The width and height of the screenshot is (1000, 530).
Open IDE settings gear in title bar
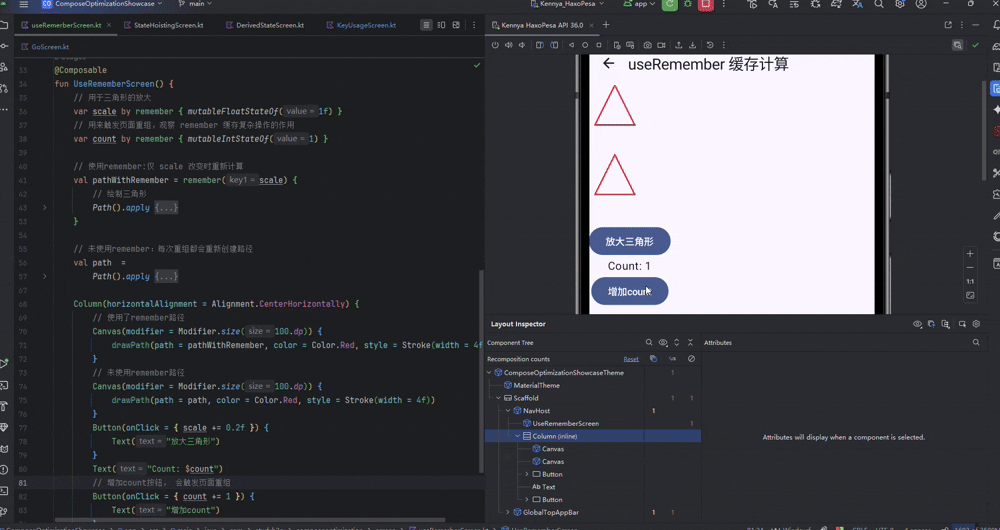coord(899,4)
